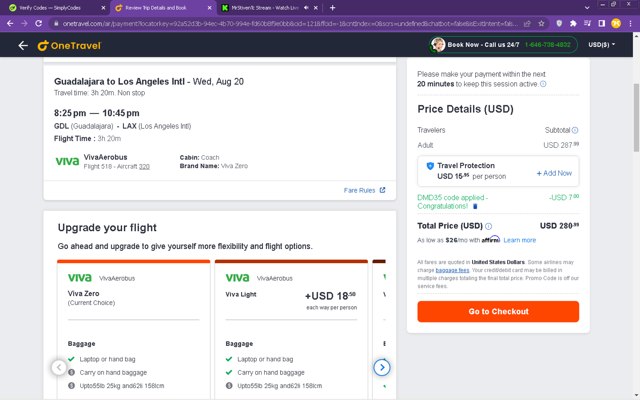Select the Viva Zero fare card

133,330
